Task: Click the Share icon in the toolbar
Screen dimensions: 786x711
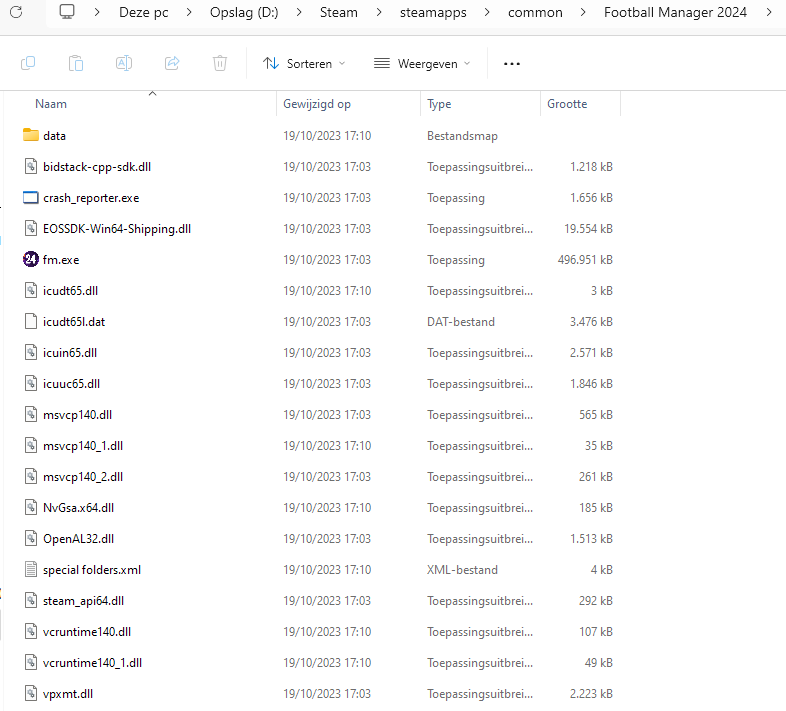Action: (172, 63)
